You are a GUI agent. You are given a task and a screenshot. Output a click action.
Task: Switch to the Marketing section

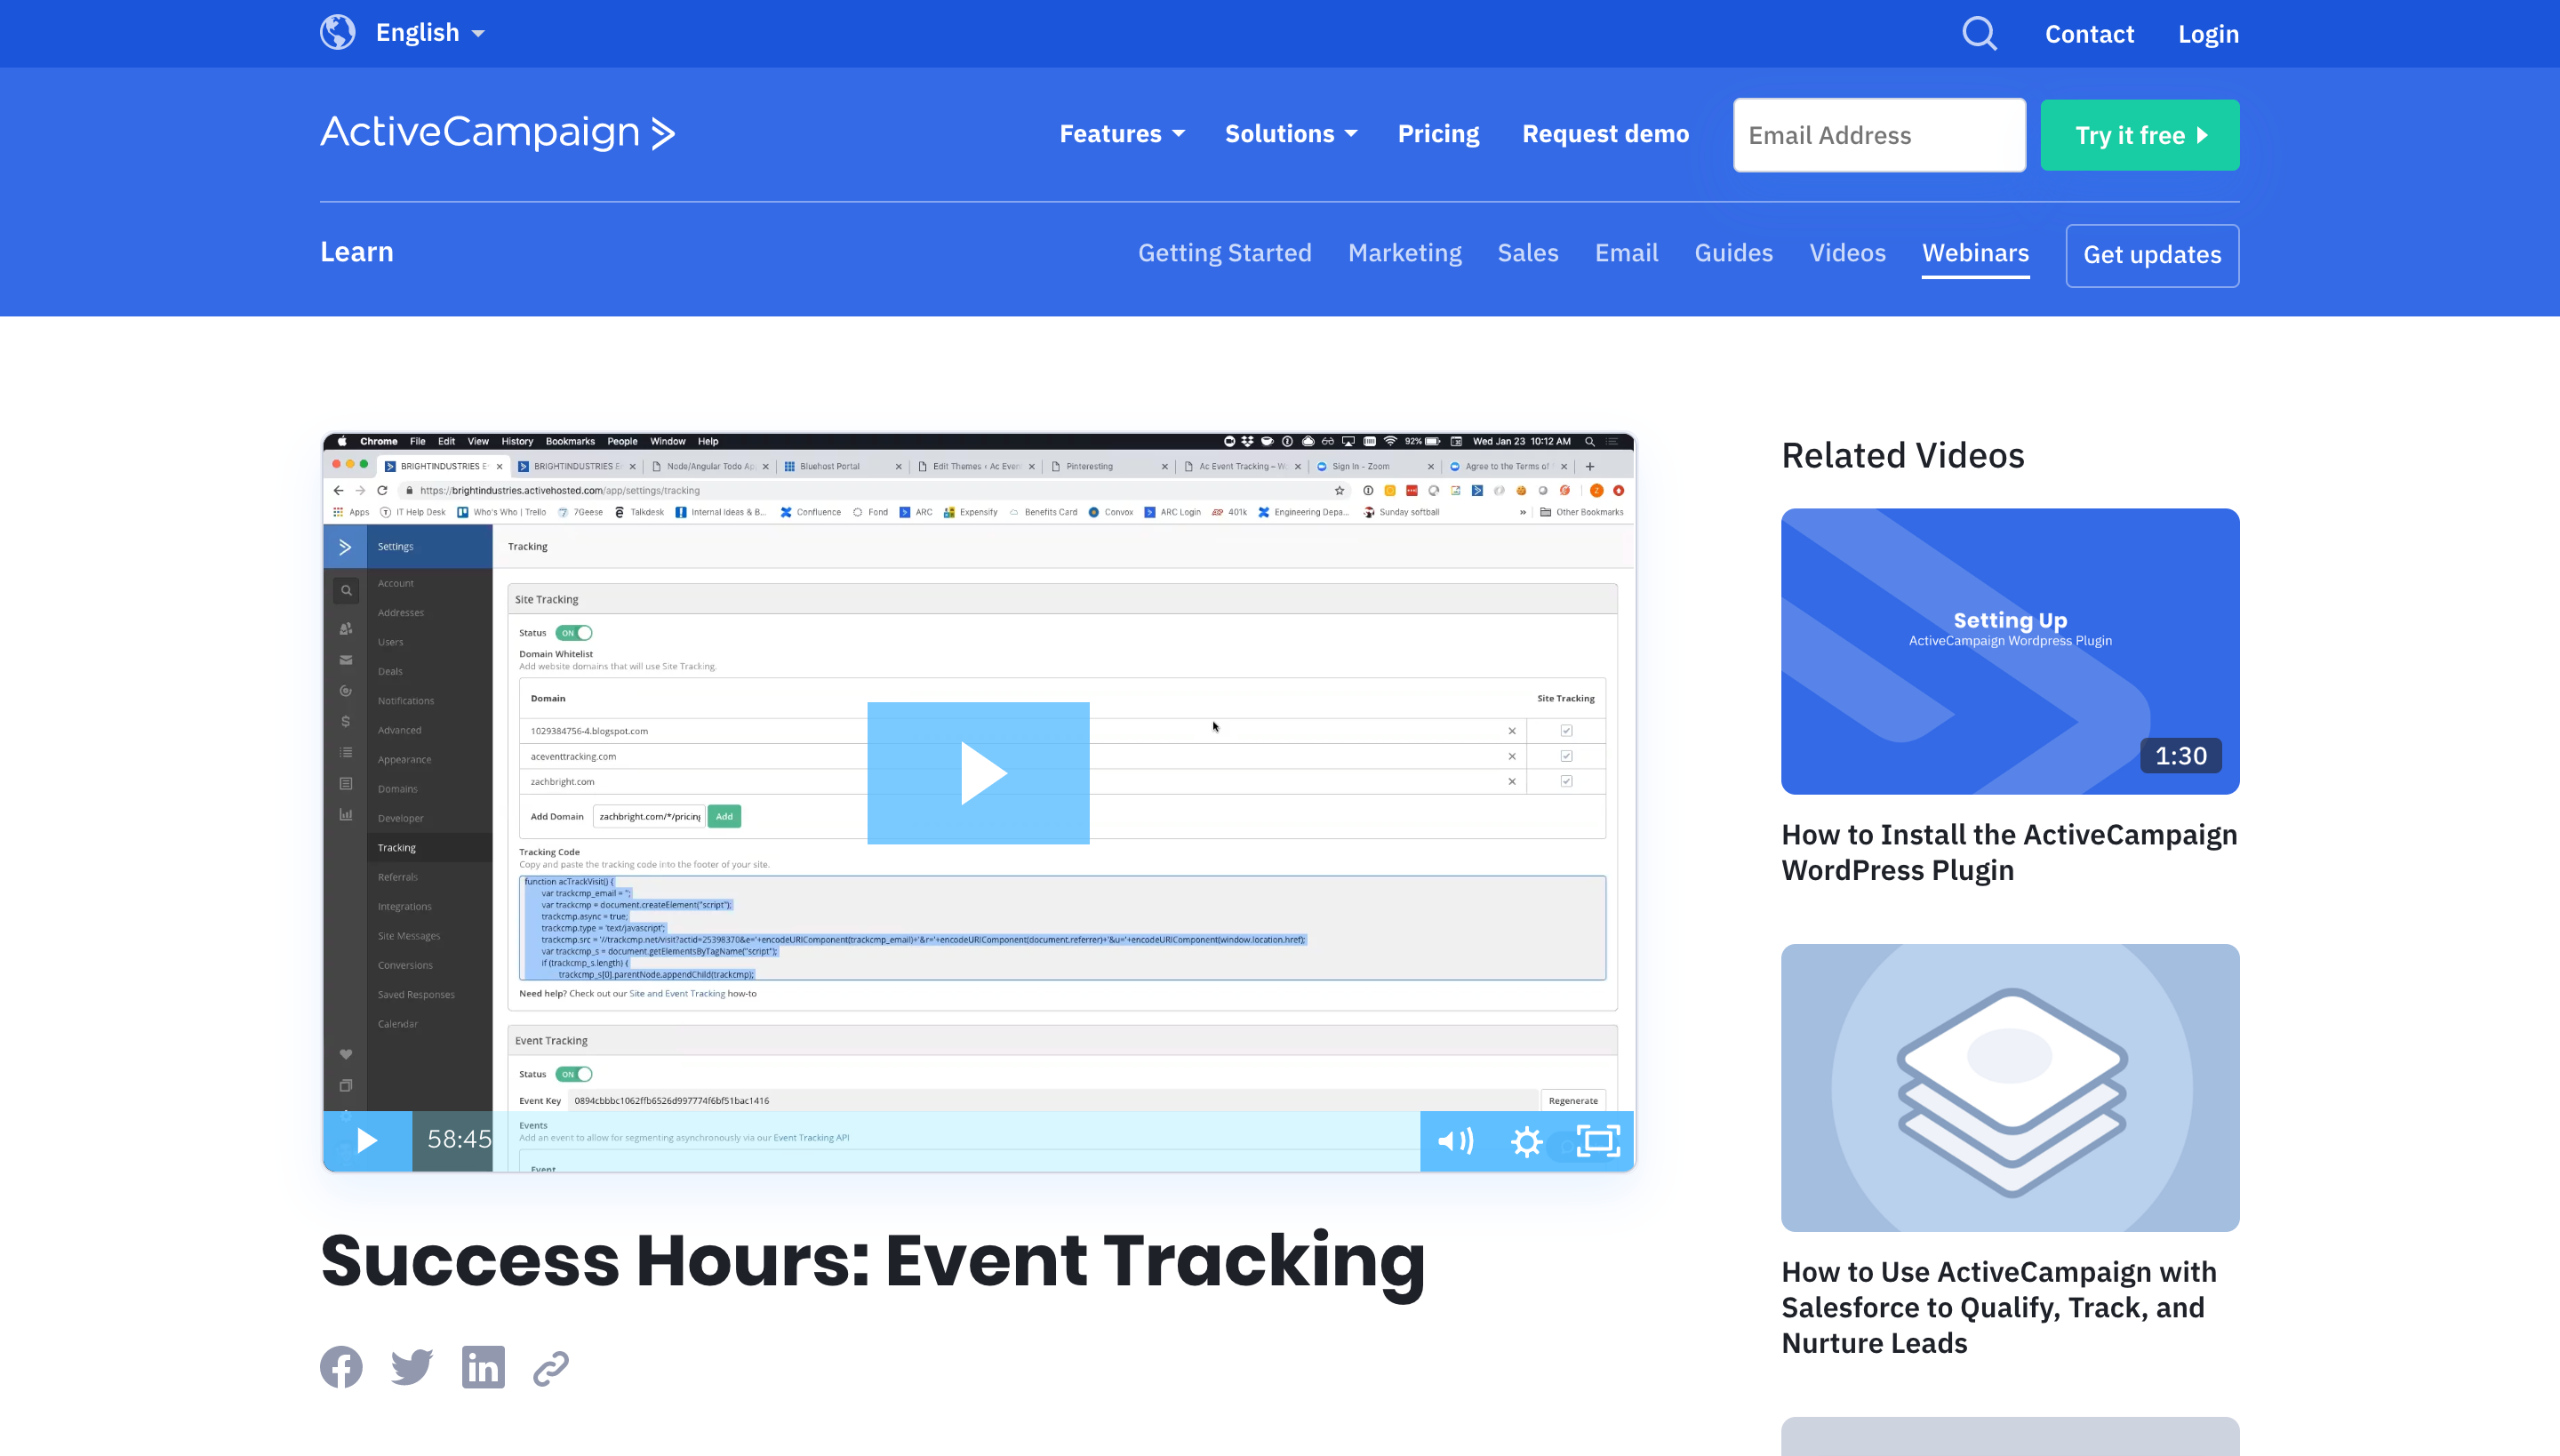coord(1404,253)
